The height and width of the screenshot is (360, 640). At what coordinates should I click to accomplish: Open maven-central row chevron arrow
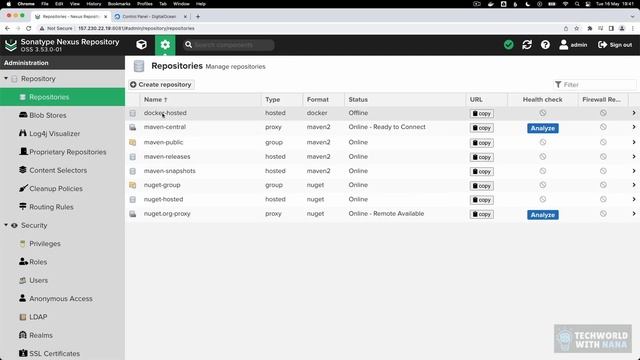click(633, 127)
